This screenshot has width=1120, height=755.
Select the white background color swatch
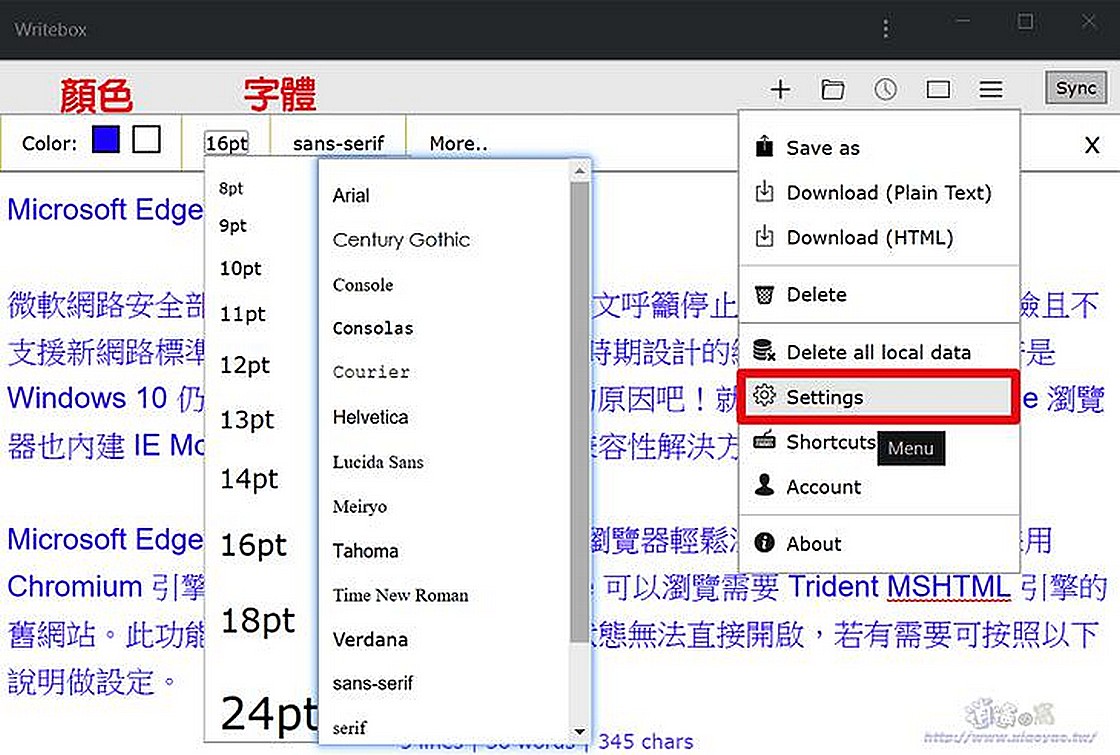[x=146, y=140]
